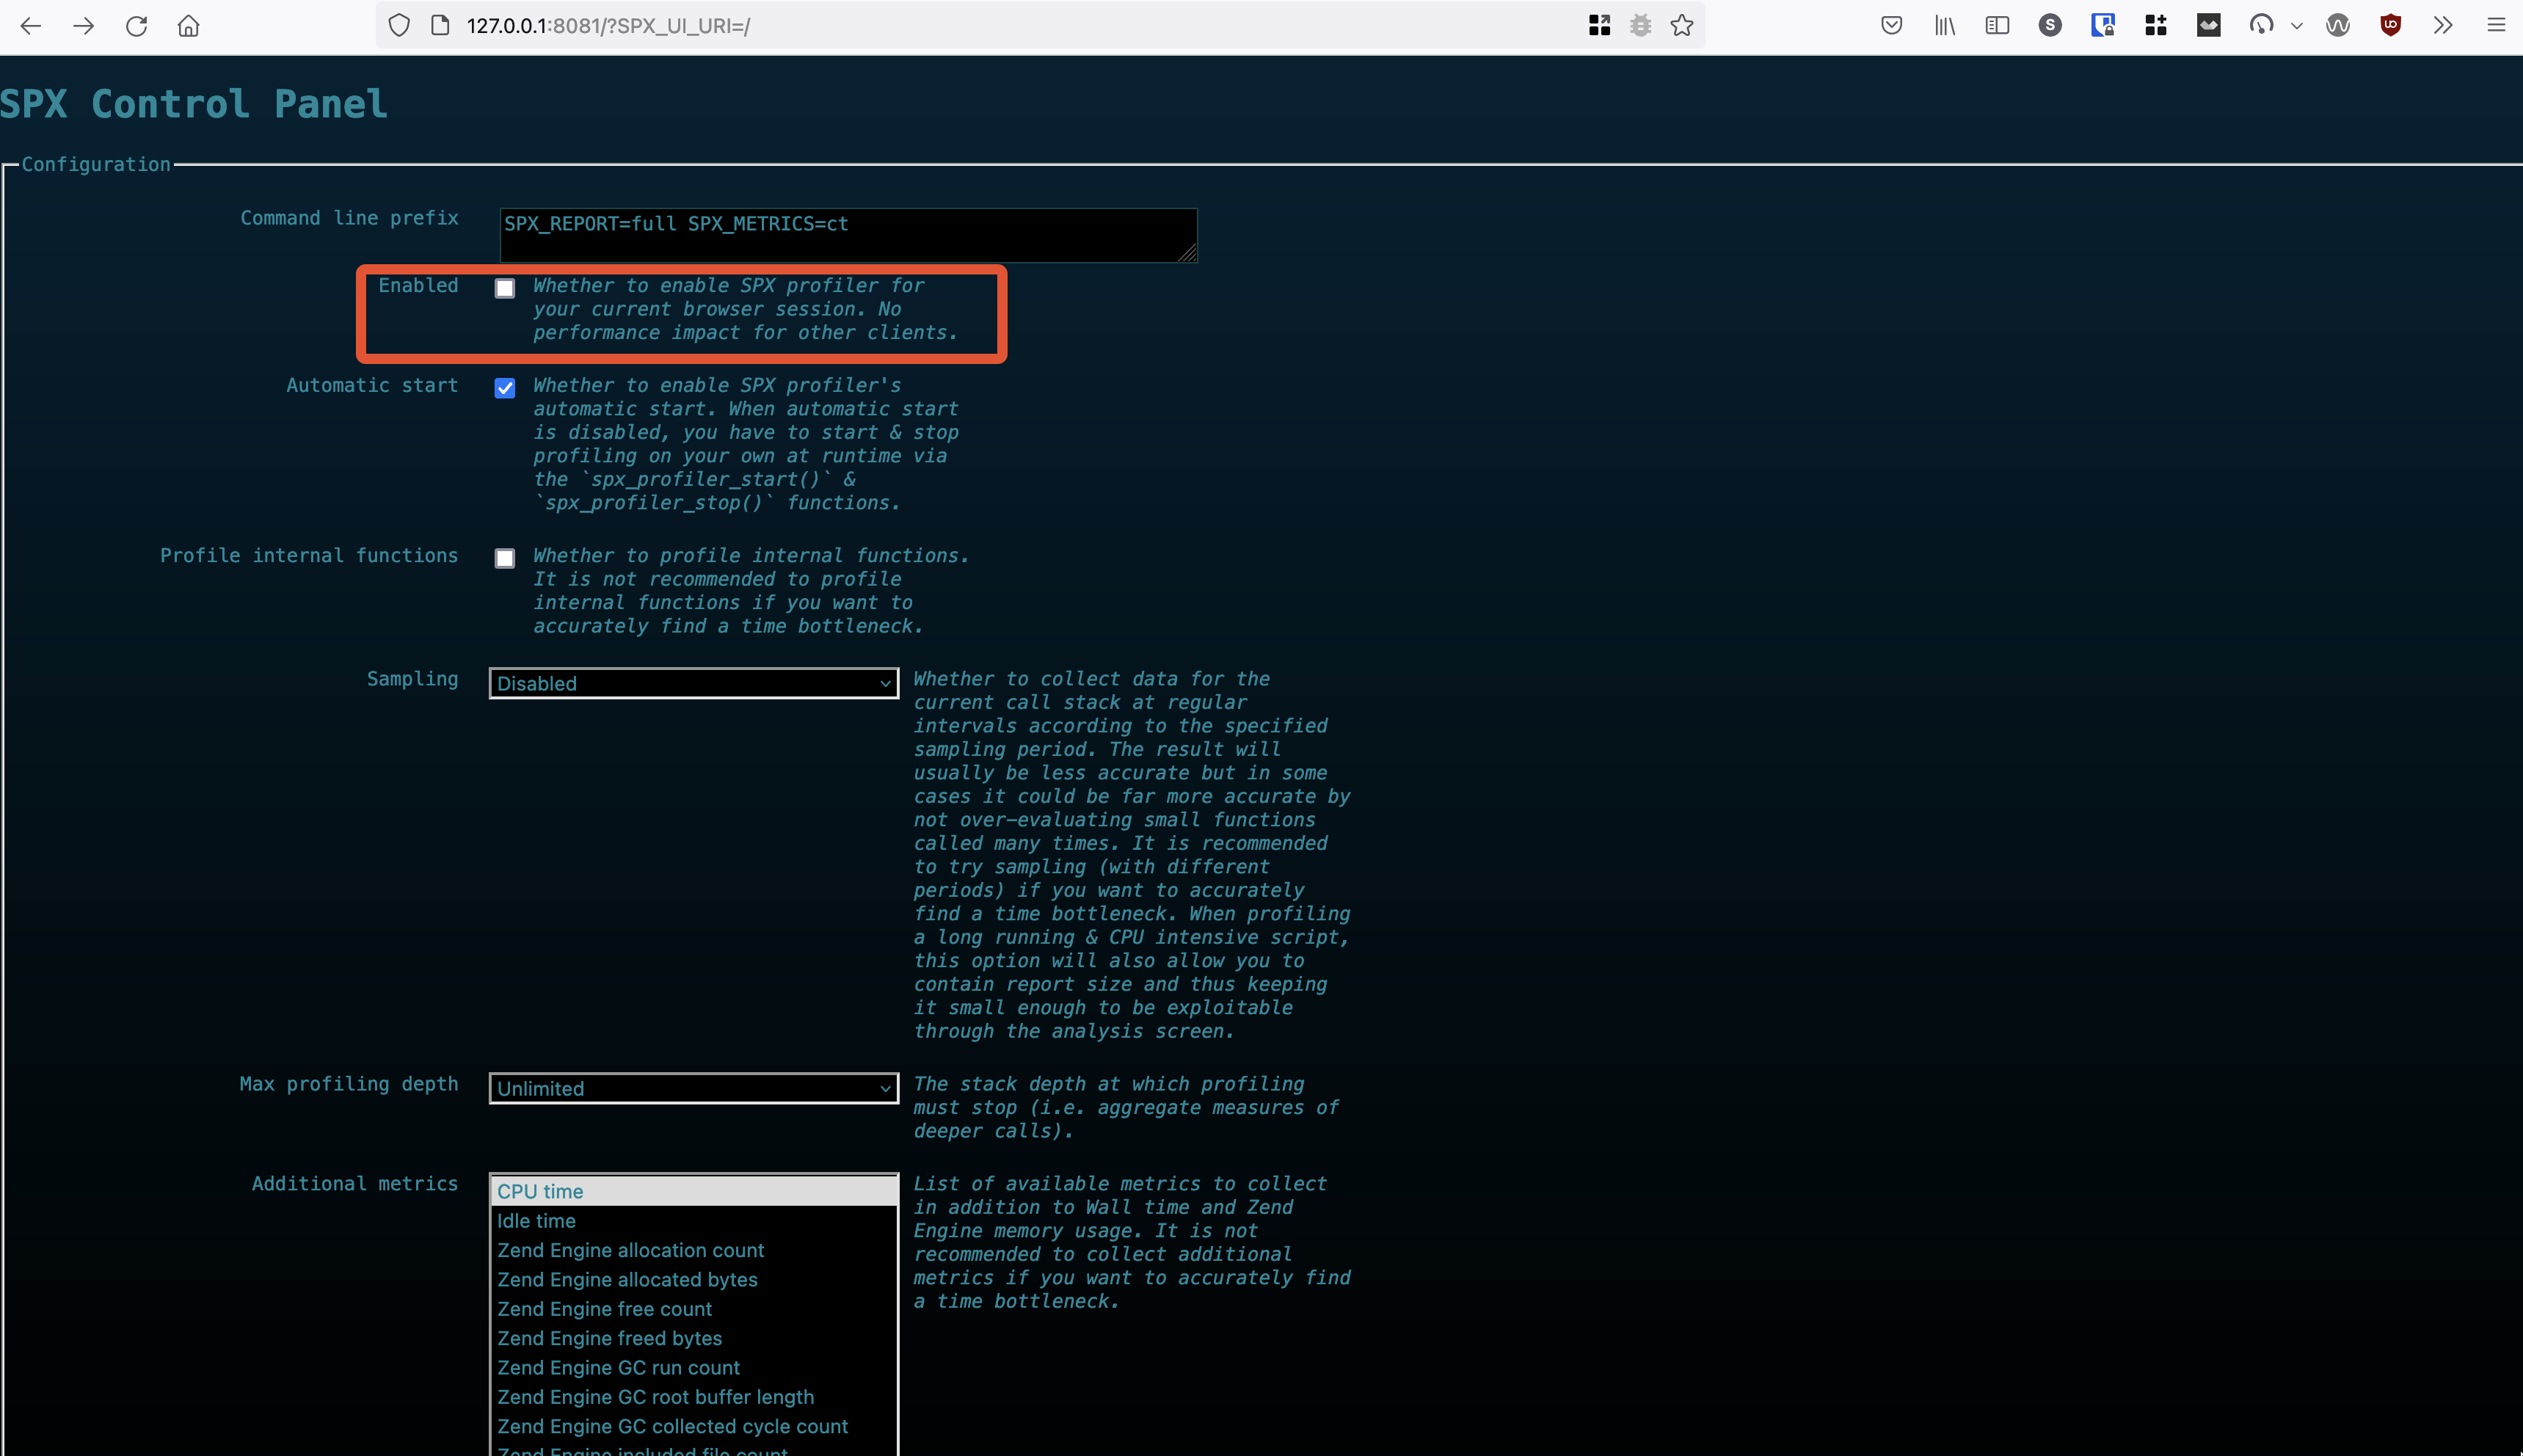This screenshot has height=1456, width=2523.
Task: Click the squares-with-plus extension icon
Action: [x=2156, y=26]
